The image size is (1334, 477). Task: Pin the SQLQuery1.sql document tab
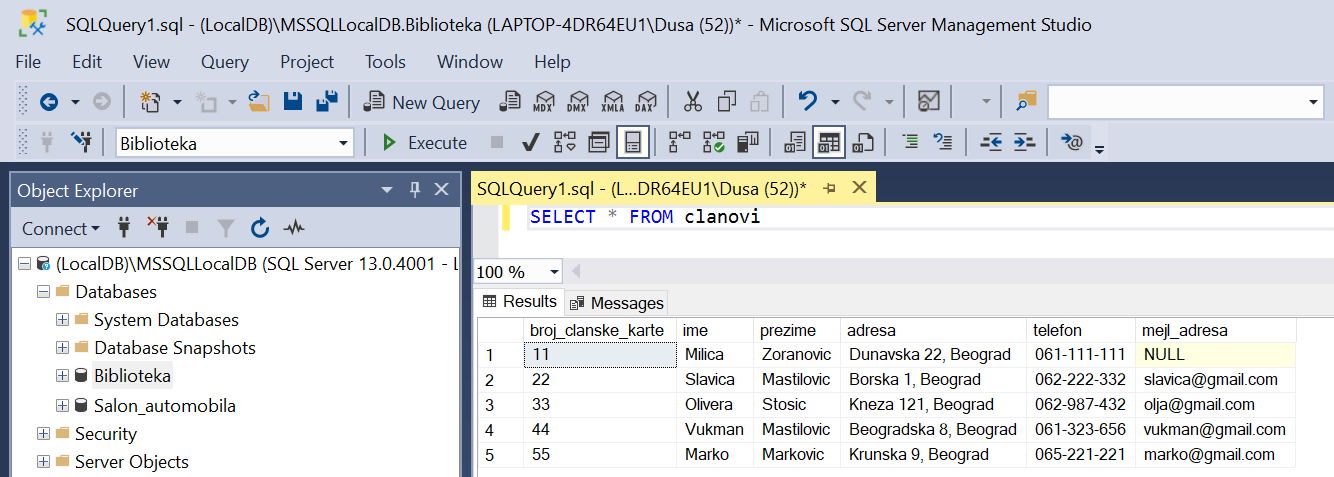829,188
